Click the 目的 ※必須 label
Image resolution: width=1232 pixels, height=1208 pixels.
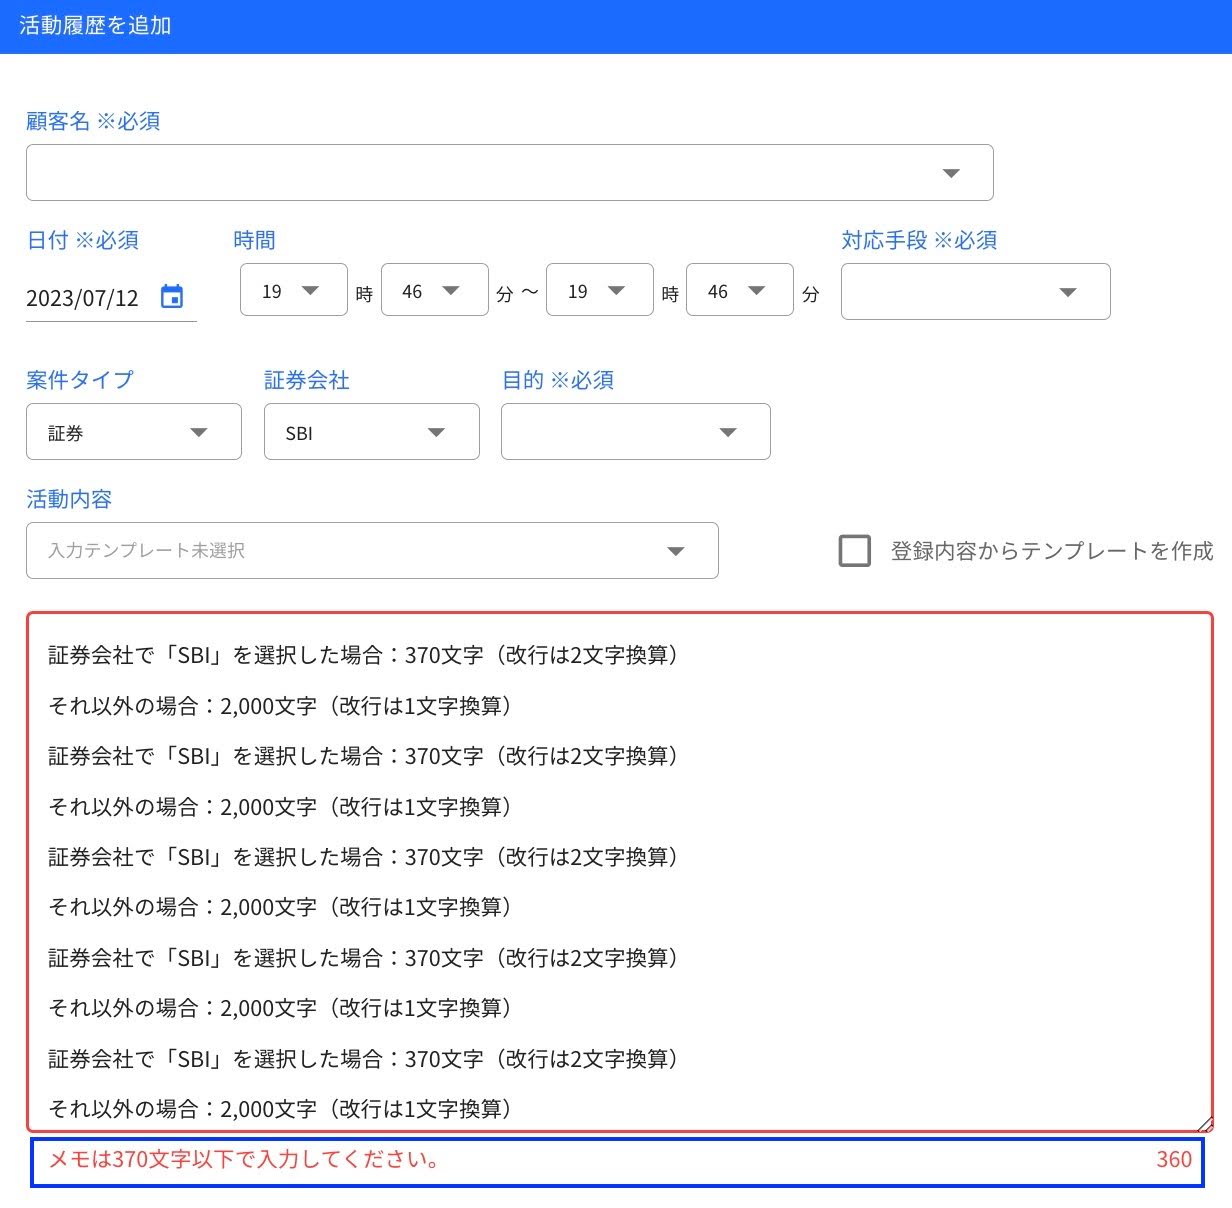click(558, 380)
